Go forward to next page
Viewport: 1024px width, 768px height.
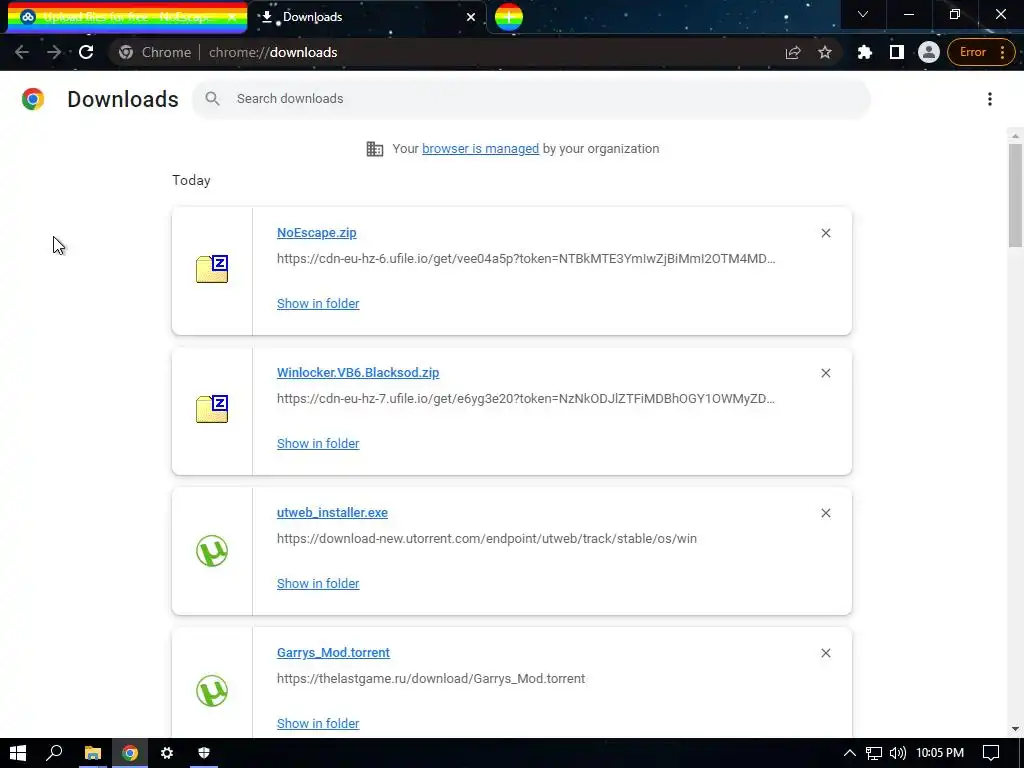(x=54, y=52)
